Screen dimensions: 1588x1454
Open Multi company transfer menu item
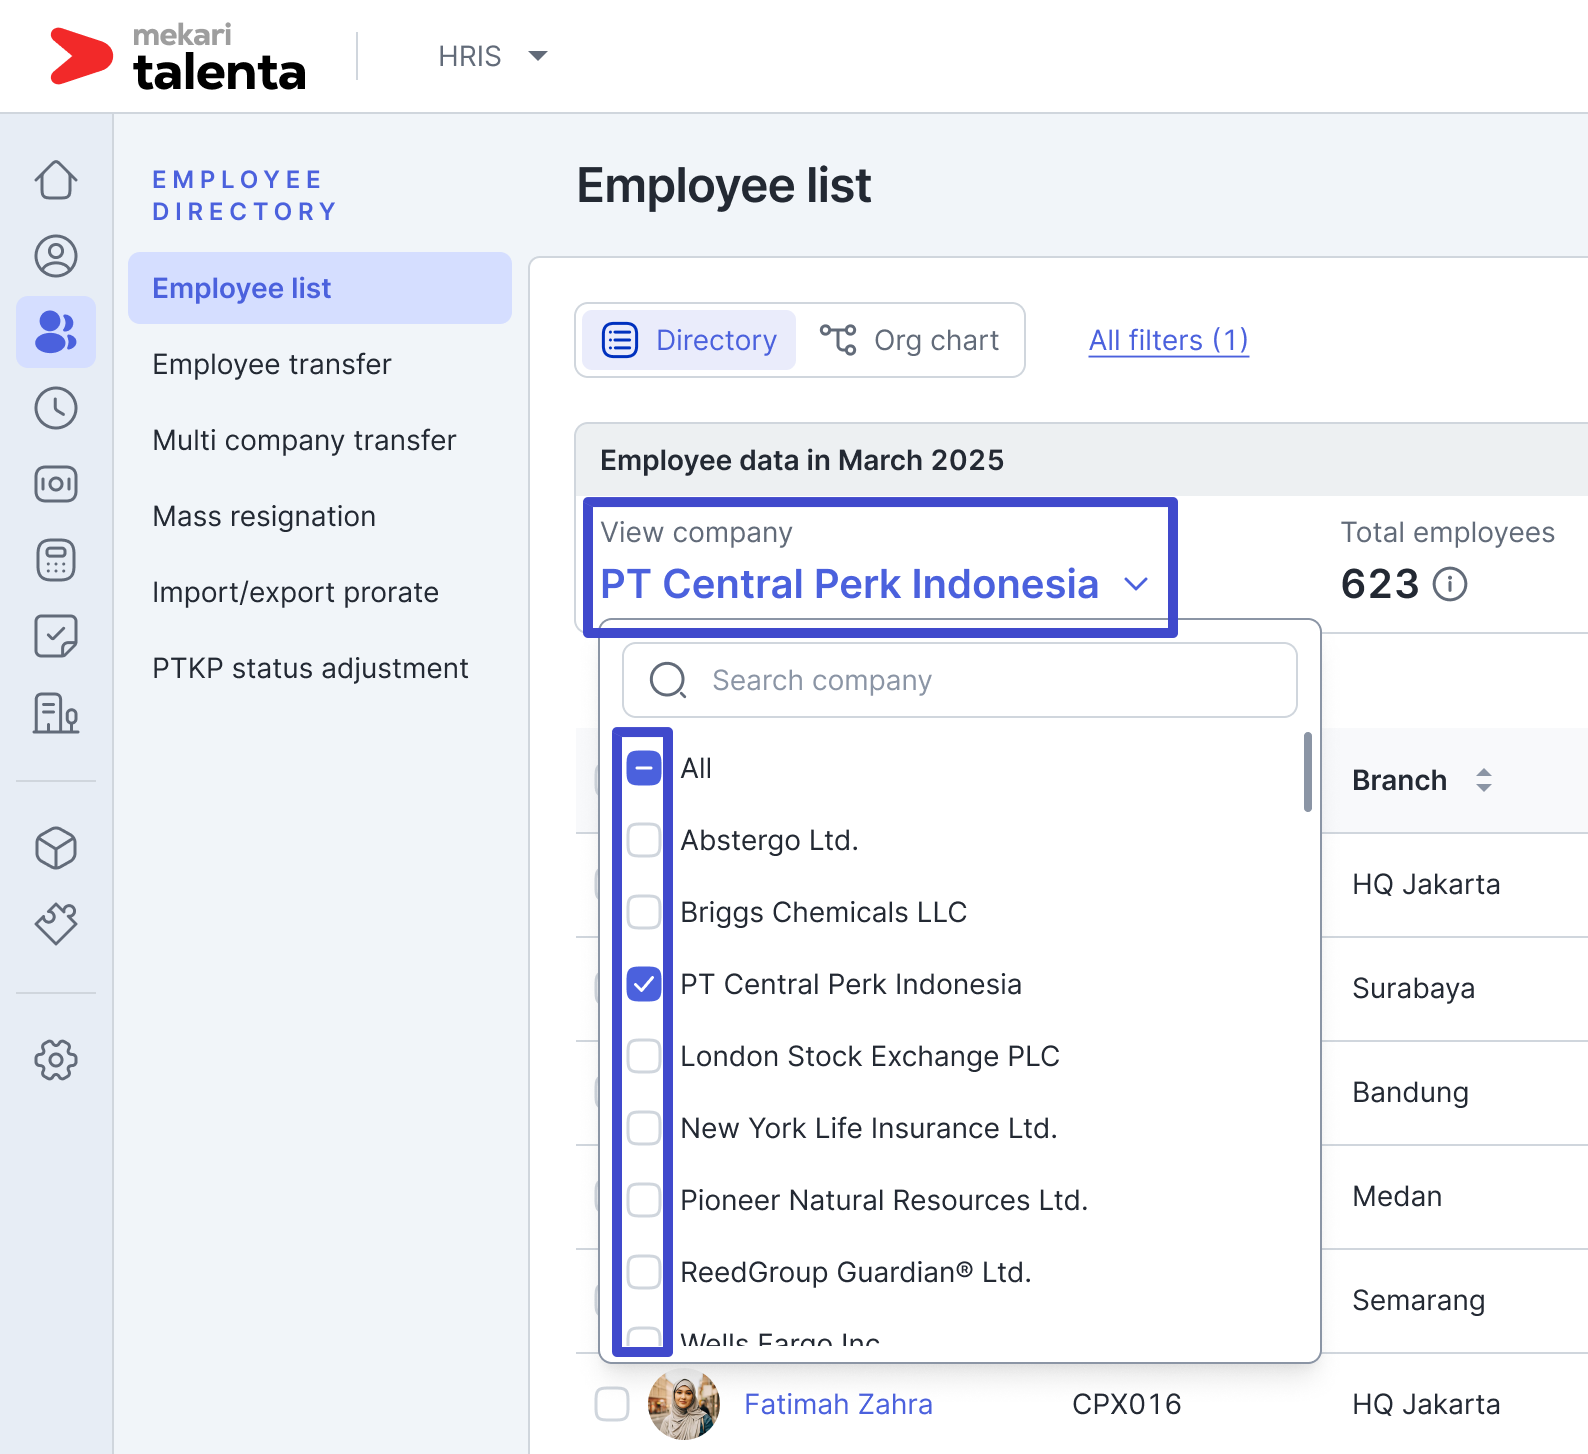(304, 440)
